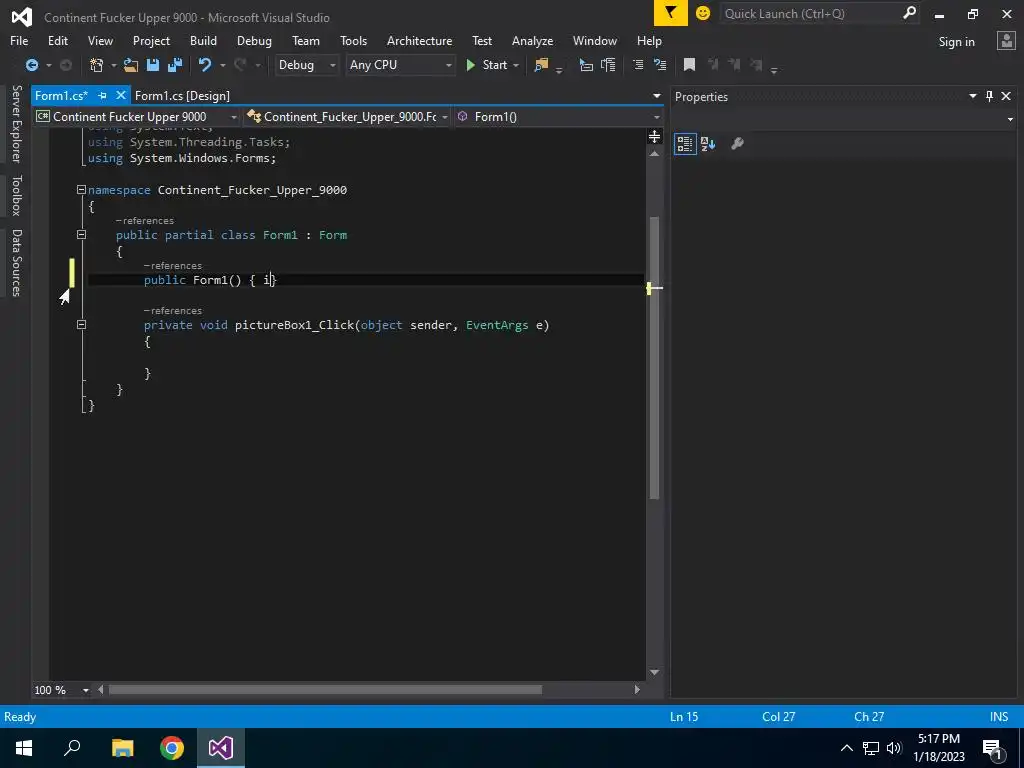Pin the Form1.cs tab
Screen dimensions: 1024x768
[x=103, y=95]
